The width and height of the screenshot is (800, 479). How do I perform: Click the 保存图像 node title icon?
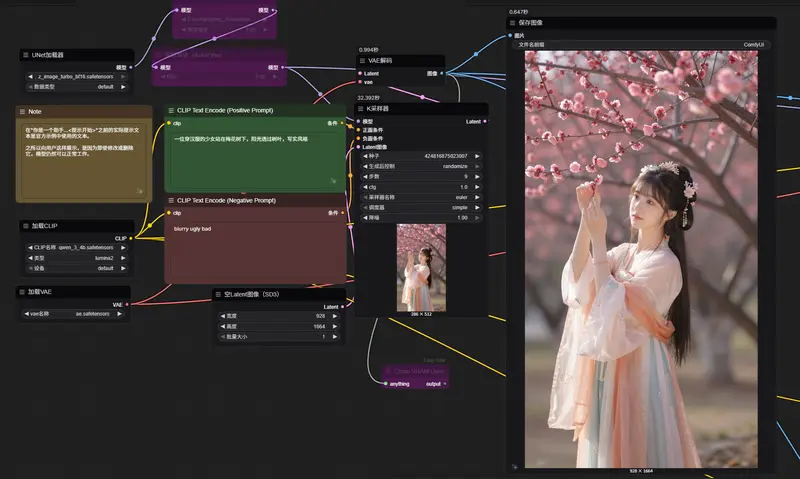coord(512,23)
